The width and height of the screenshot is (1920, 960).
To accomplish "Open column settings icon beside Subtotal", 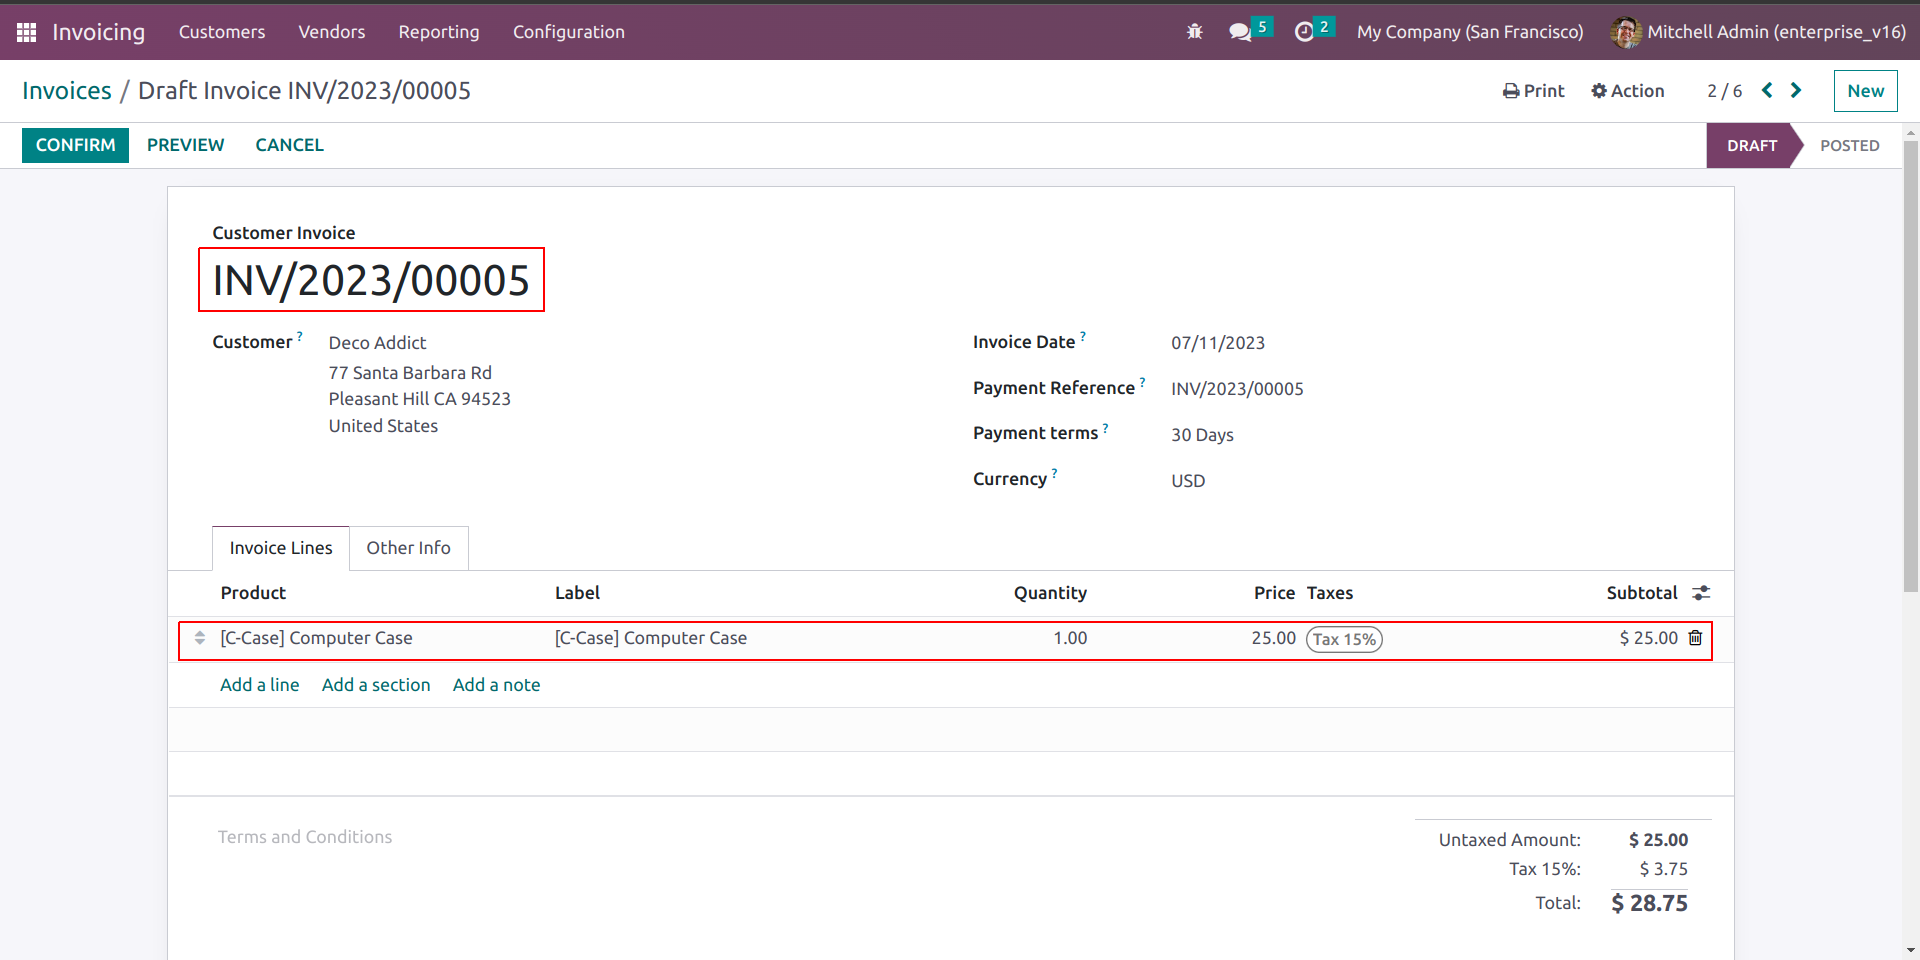I will point(1701,593).
